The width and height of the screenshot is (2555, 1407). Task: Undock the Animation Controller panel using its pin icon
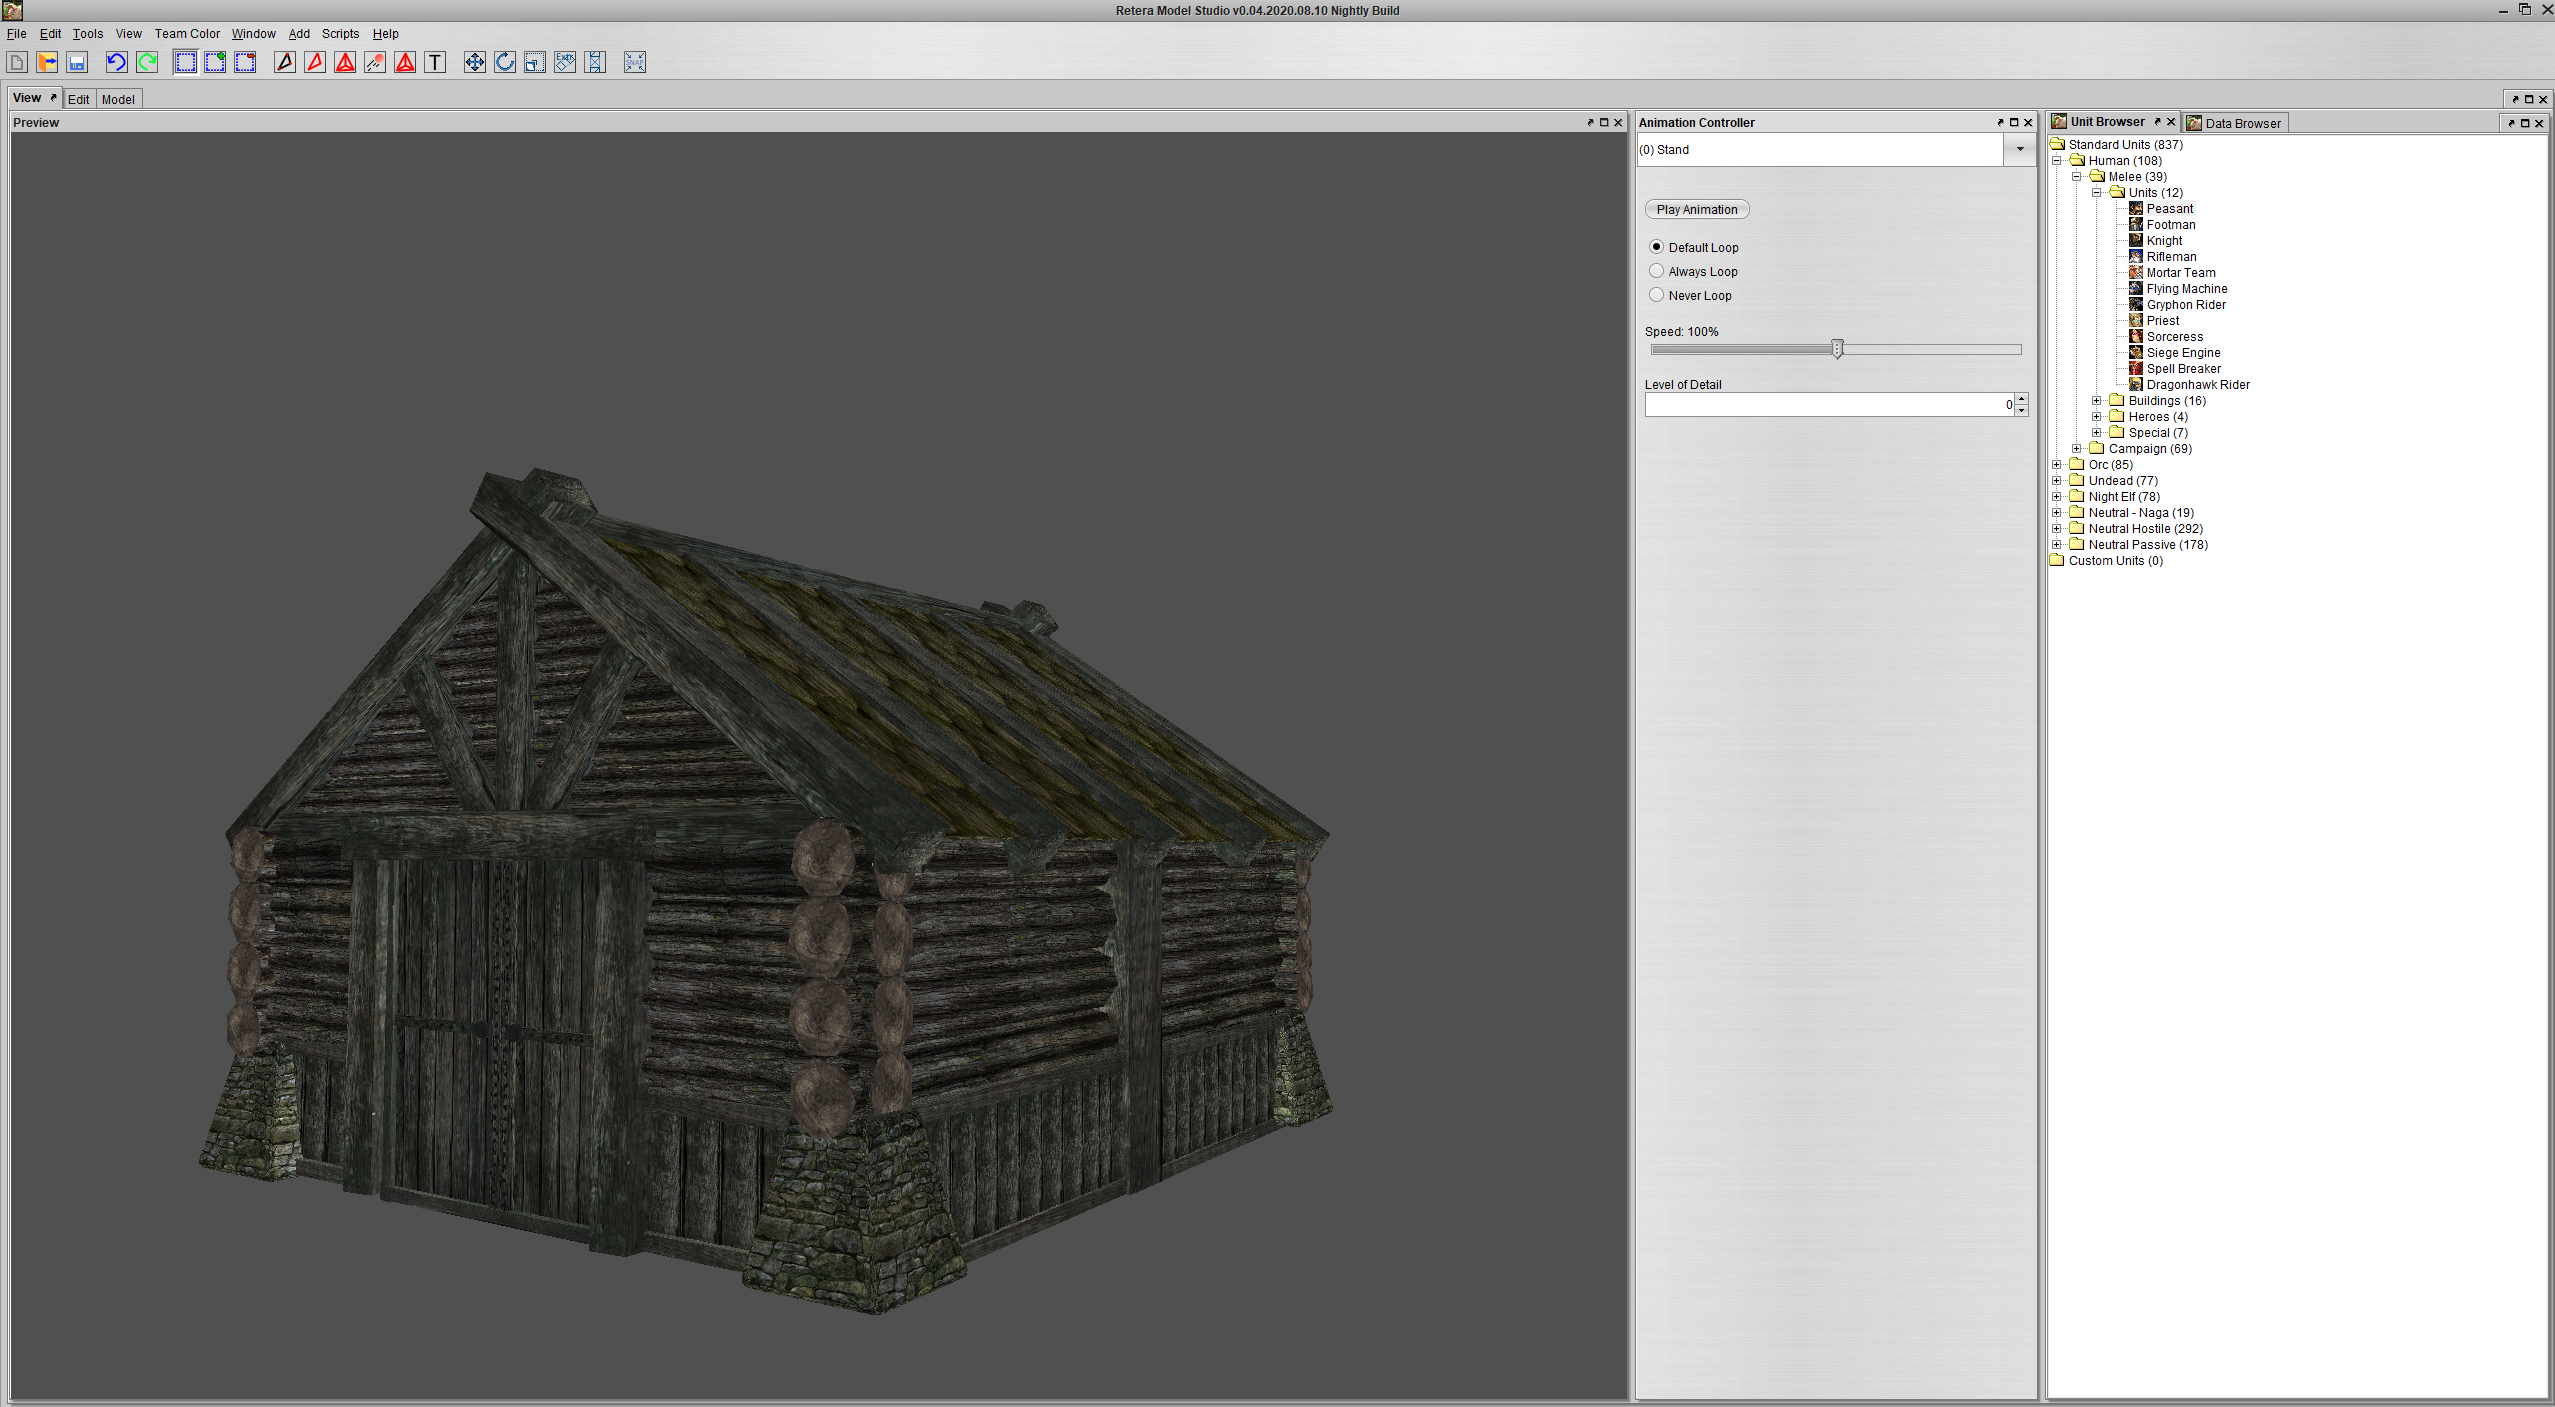click(2000, 123)
